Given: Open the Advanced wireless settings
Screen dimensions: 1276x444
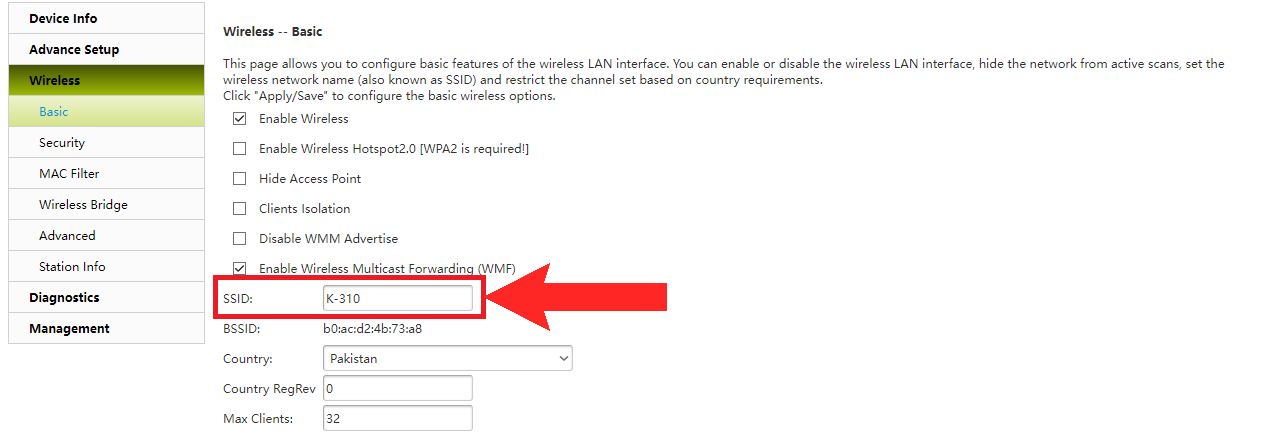Looking at the screenshot, I should tap(67, 236).
